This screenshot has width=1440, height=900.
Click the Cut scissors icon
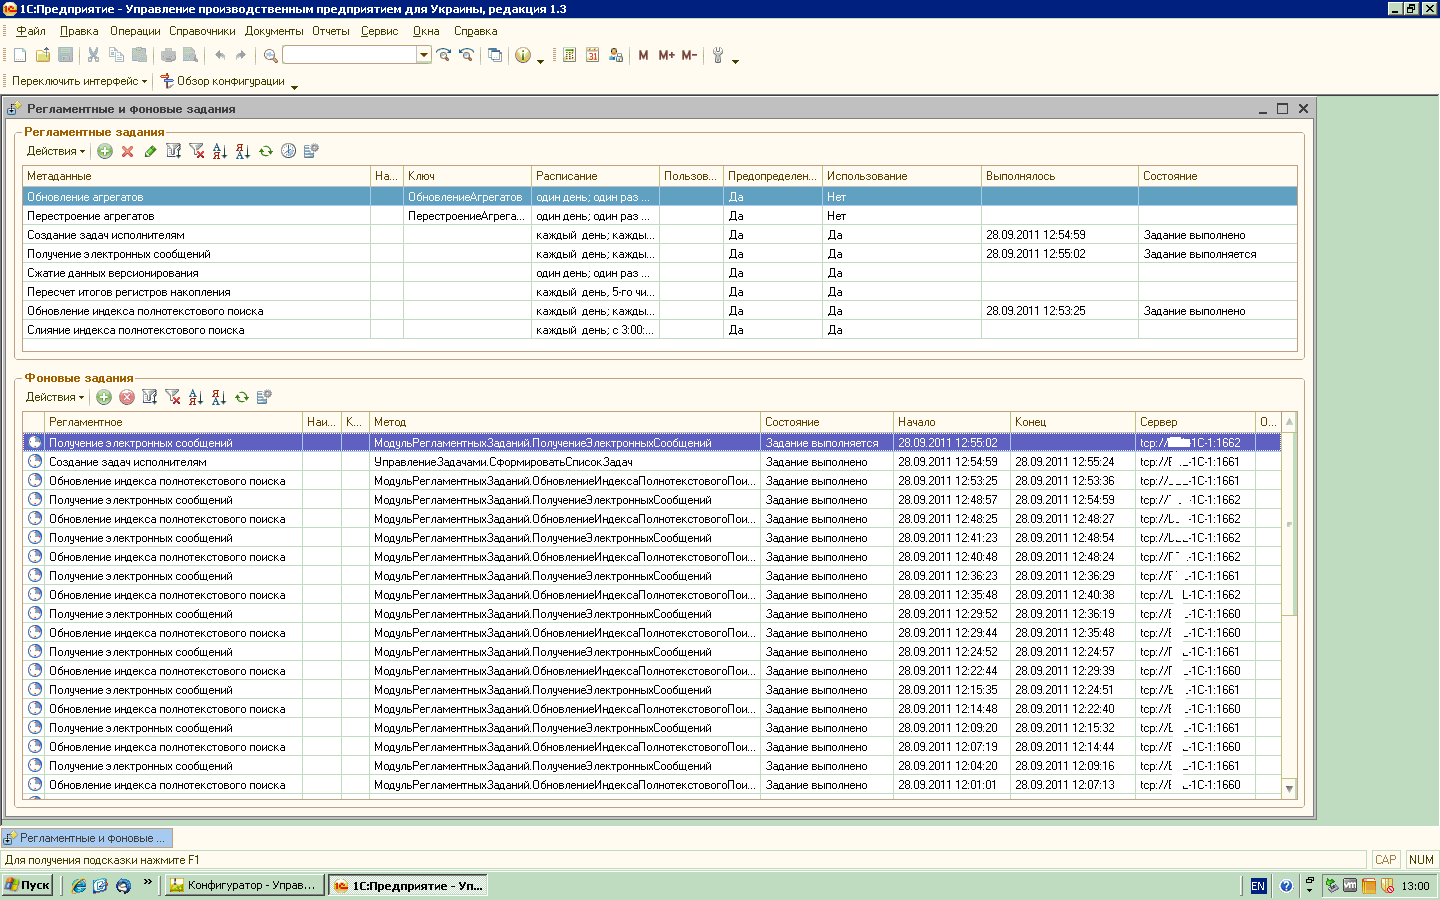(x=93, y=55)
